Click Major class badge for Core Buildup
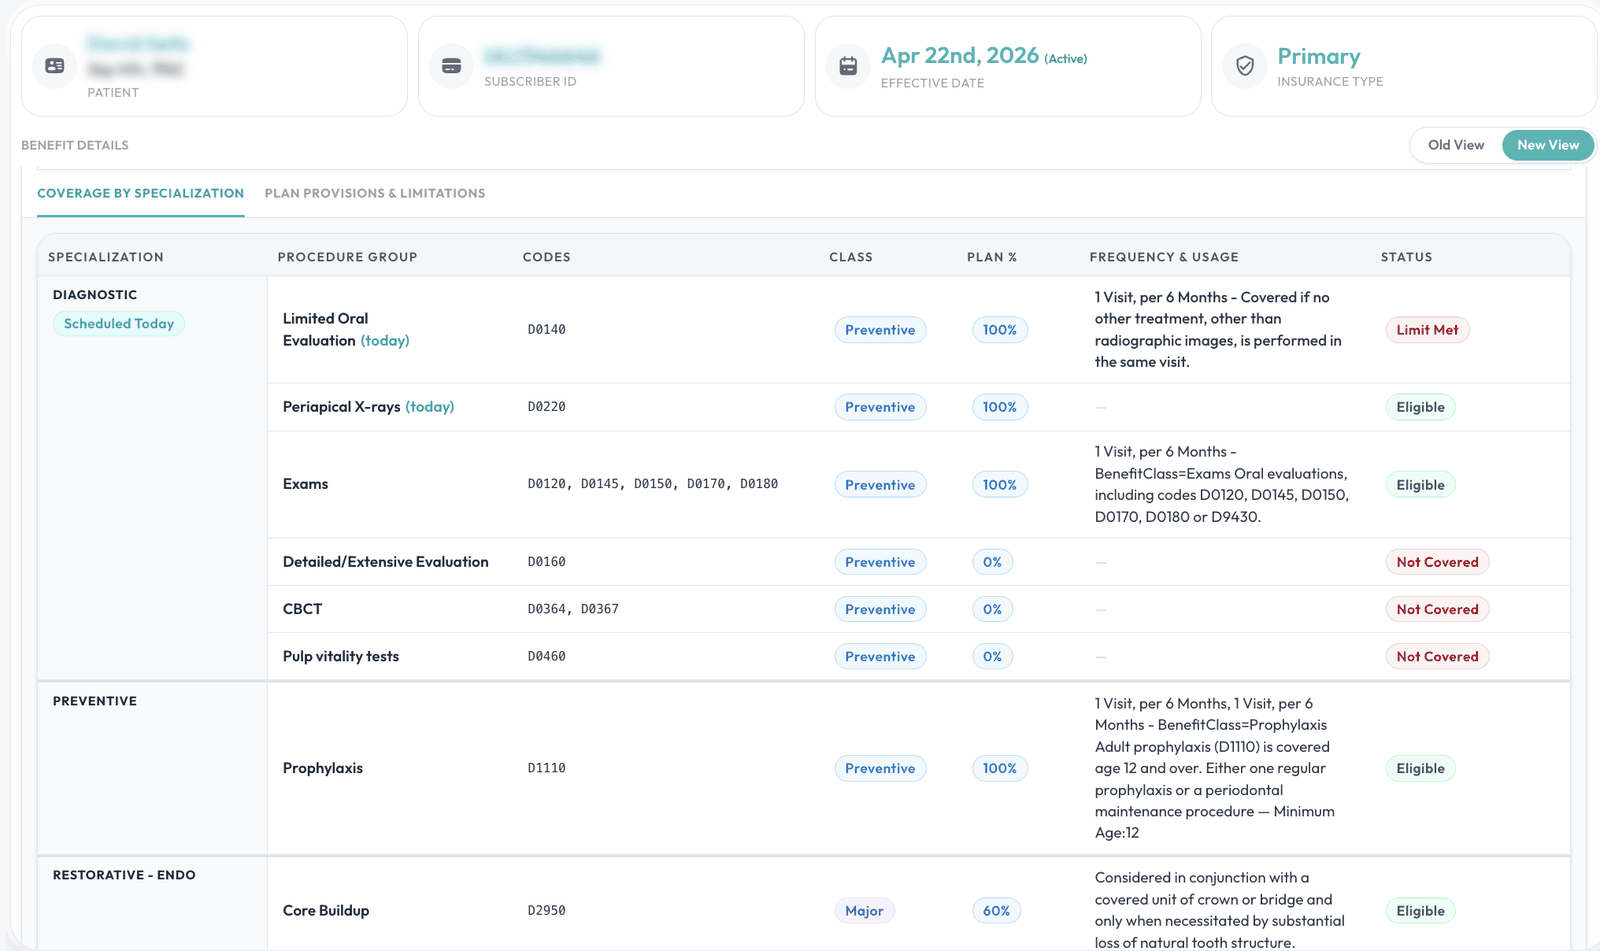The width and height of the screenshot is (1600, 951). click(864, 911)
